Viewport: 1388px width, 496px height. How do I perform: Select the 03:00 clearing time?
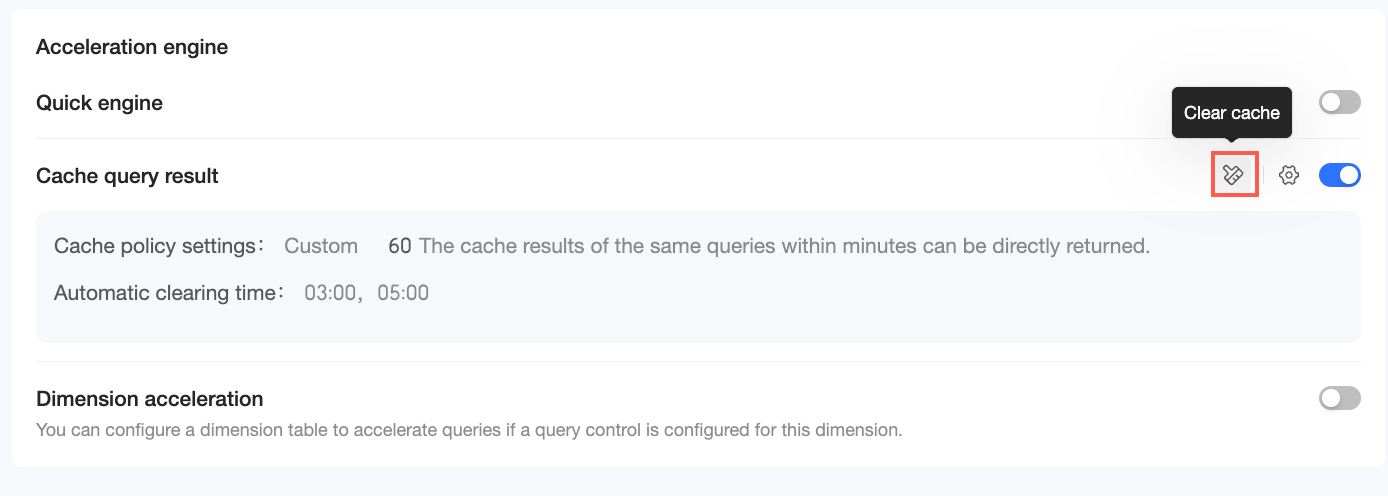pos(327,293)
